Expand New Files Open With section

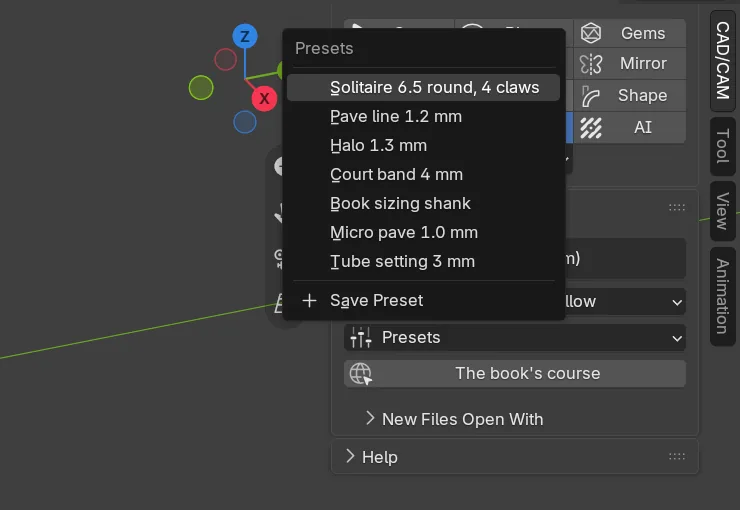(454, 419)
